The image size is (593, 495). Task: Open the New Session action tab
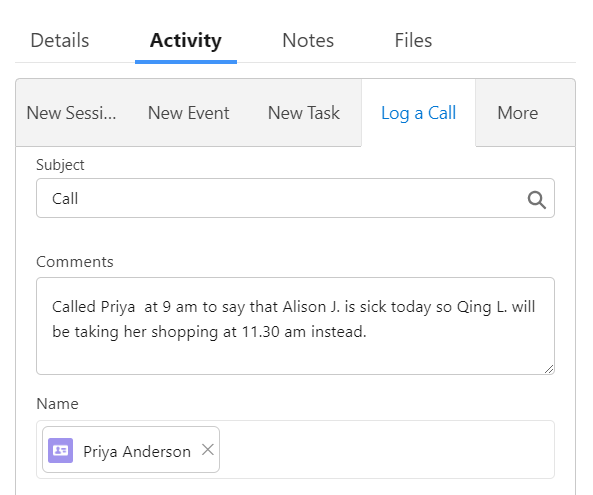[71, 113]
